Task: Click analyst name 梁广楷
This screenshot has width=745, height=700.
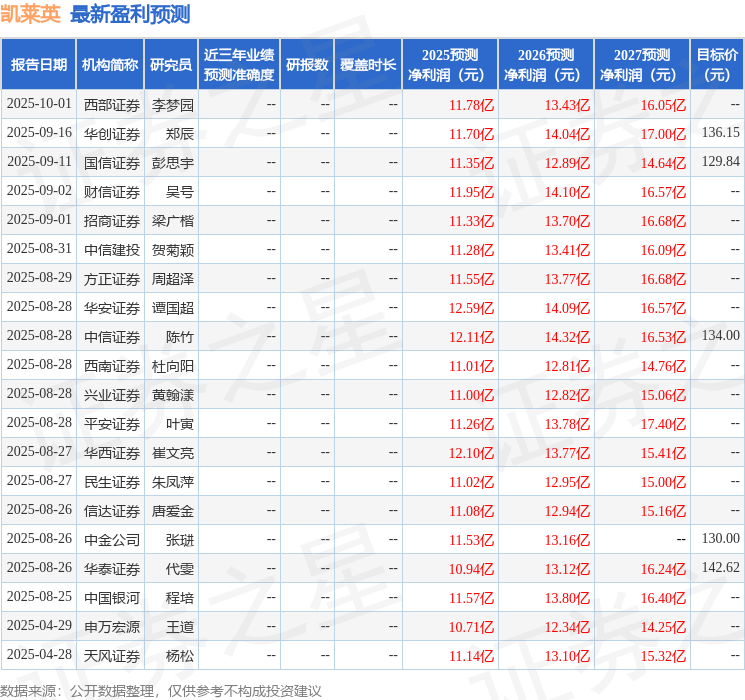Action: (173, 221)
